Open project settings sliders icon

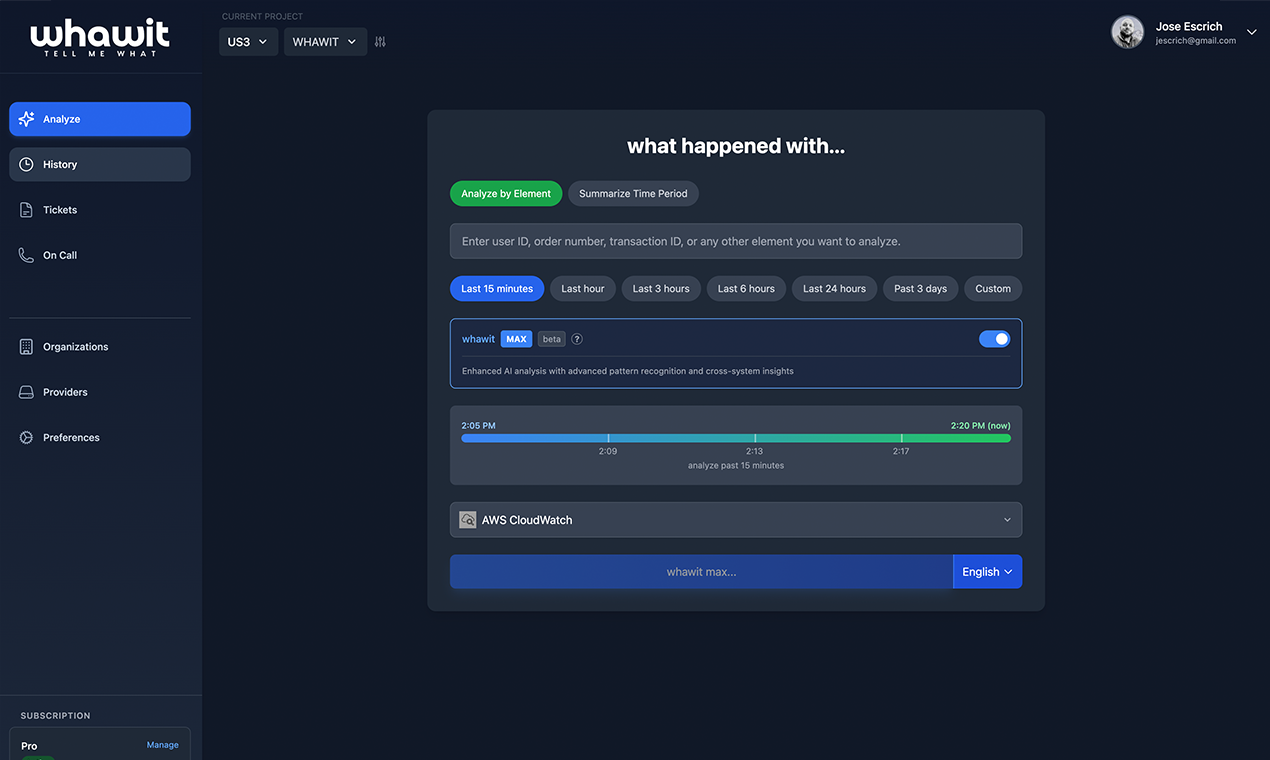380,42
